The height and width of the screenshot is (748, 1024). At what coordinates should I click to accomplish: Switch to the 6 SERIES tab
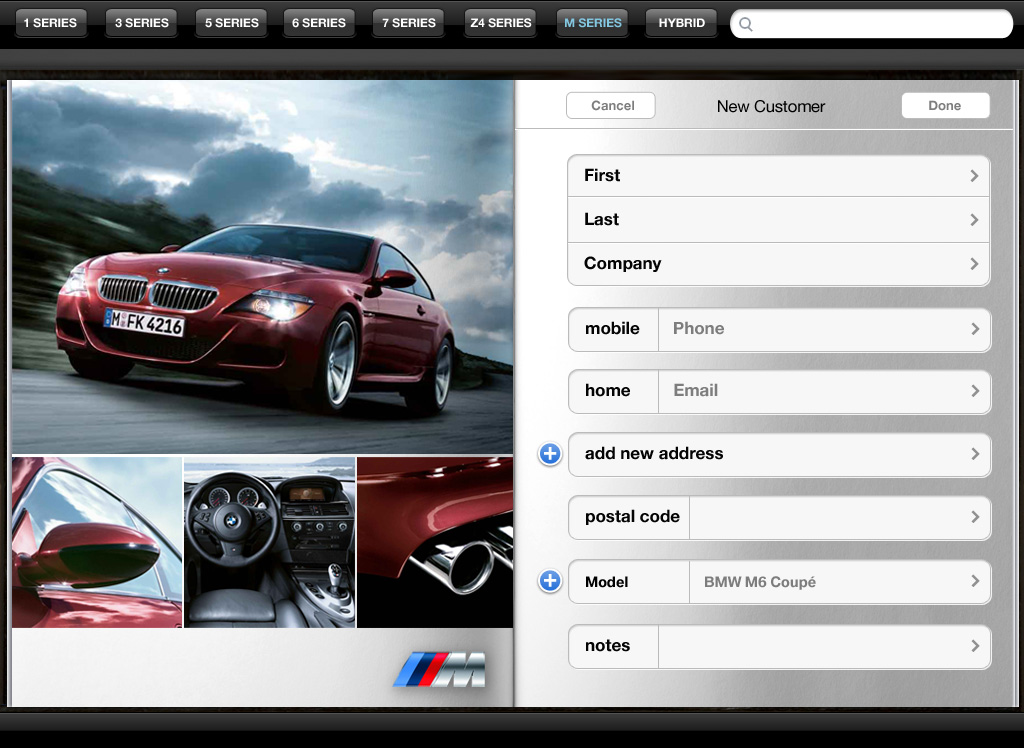(319, 23)
